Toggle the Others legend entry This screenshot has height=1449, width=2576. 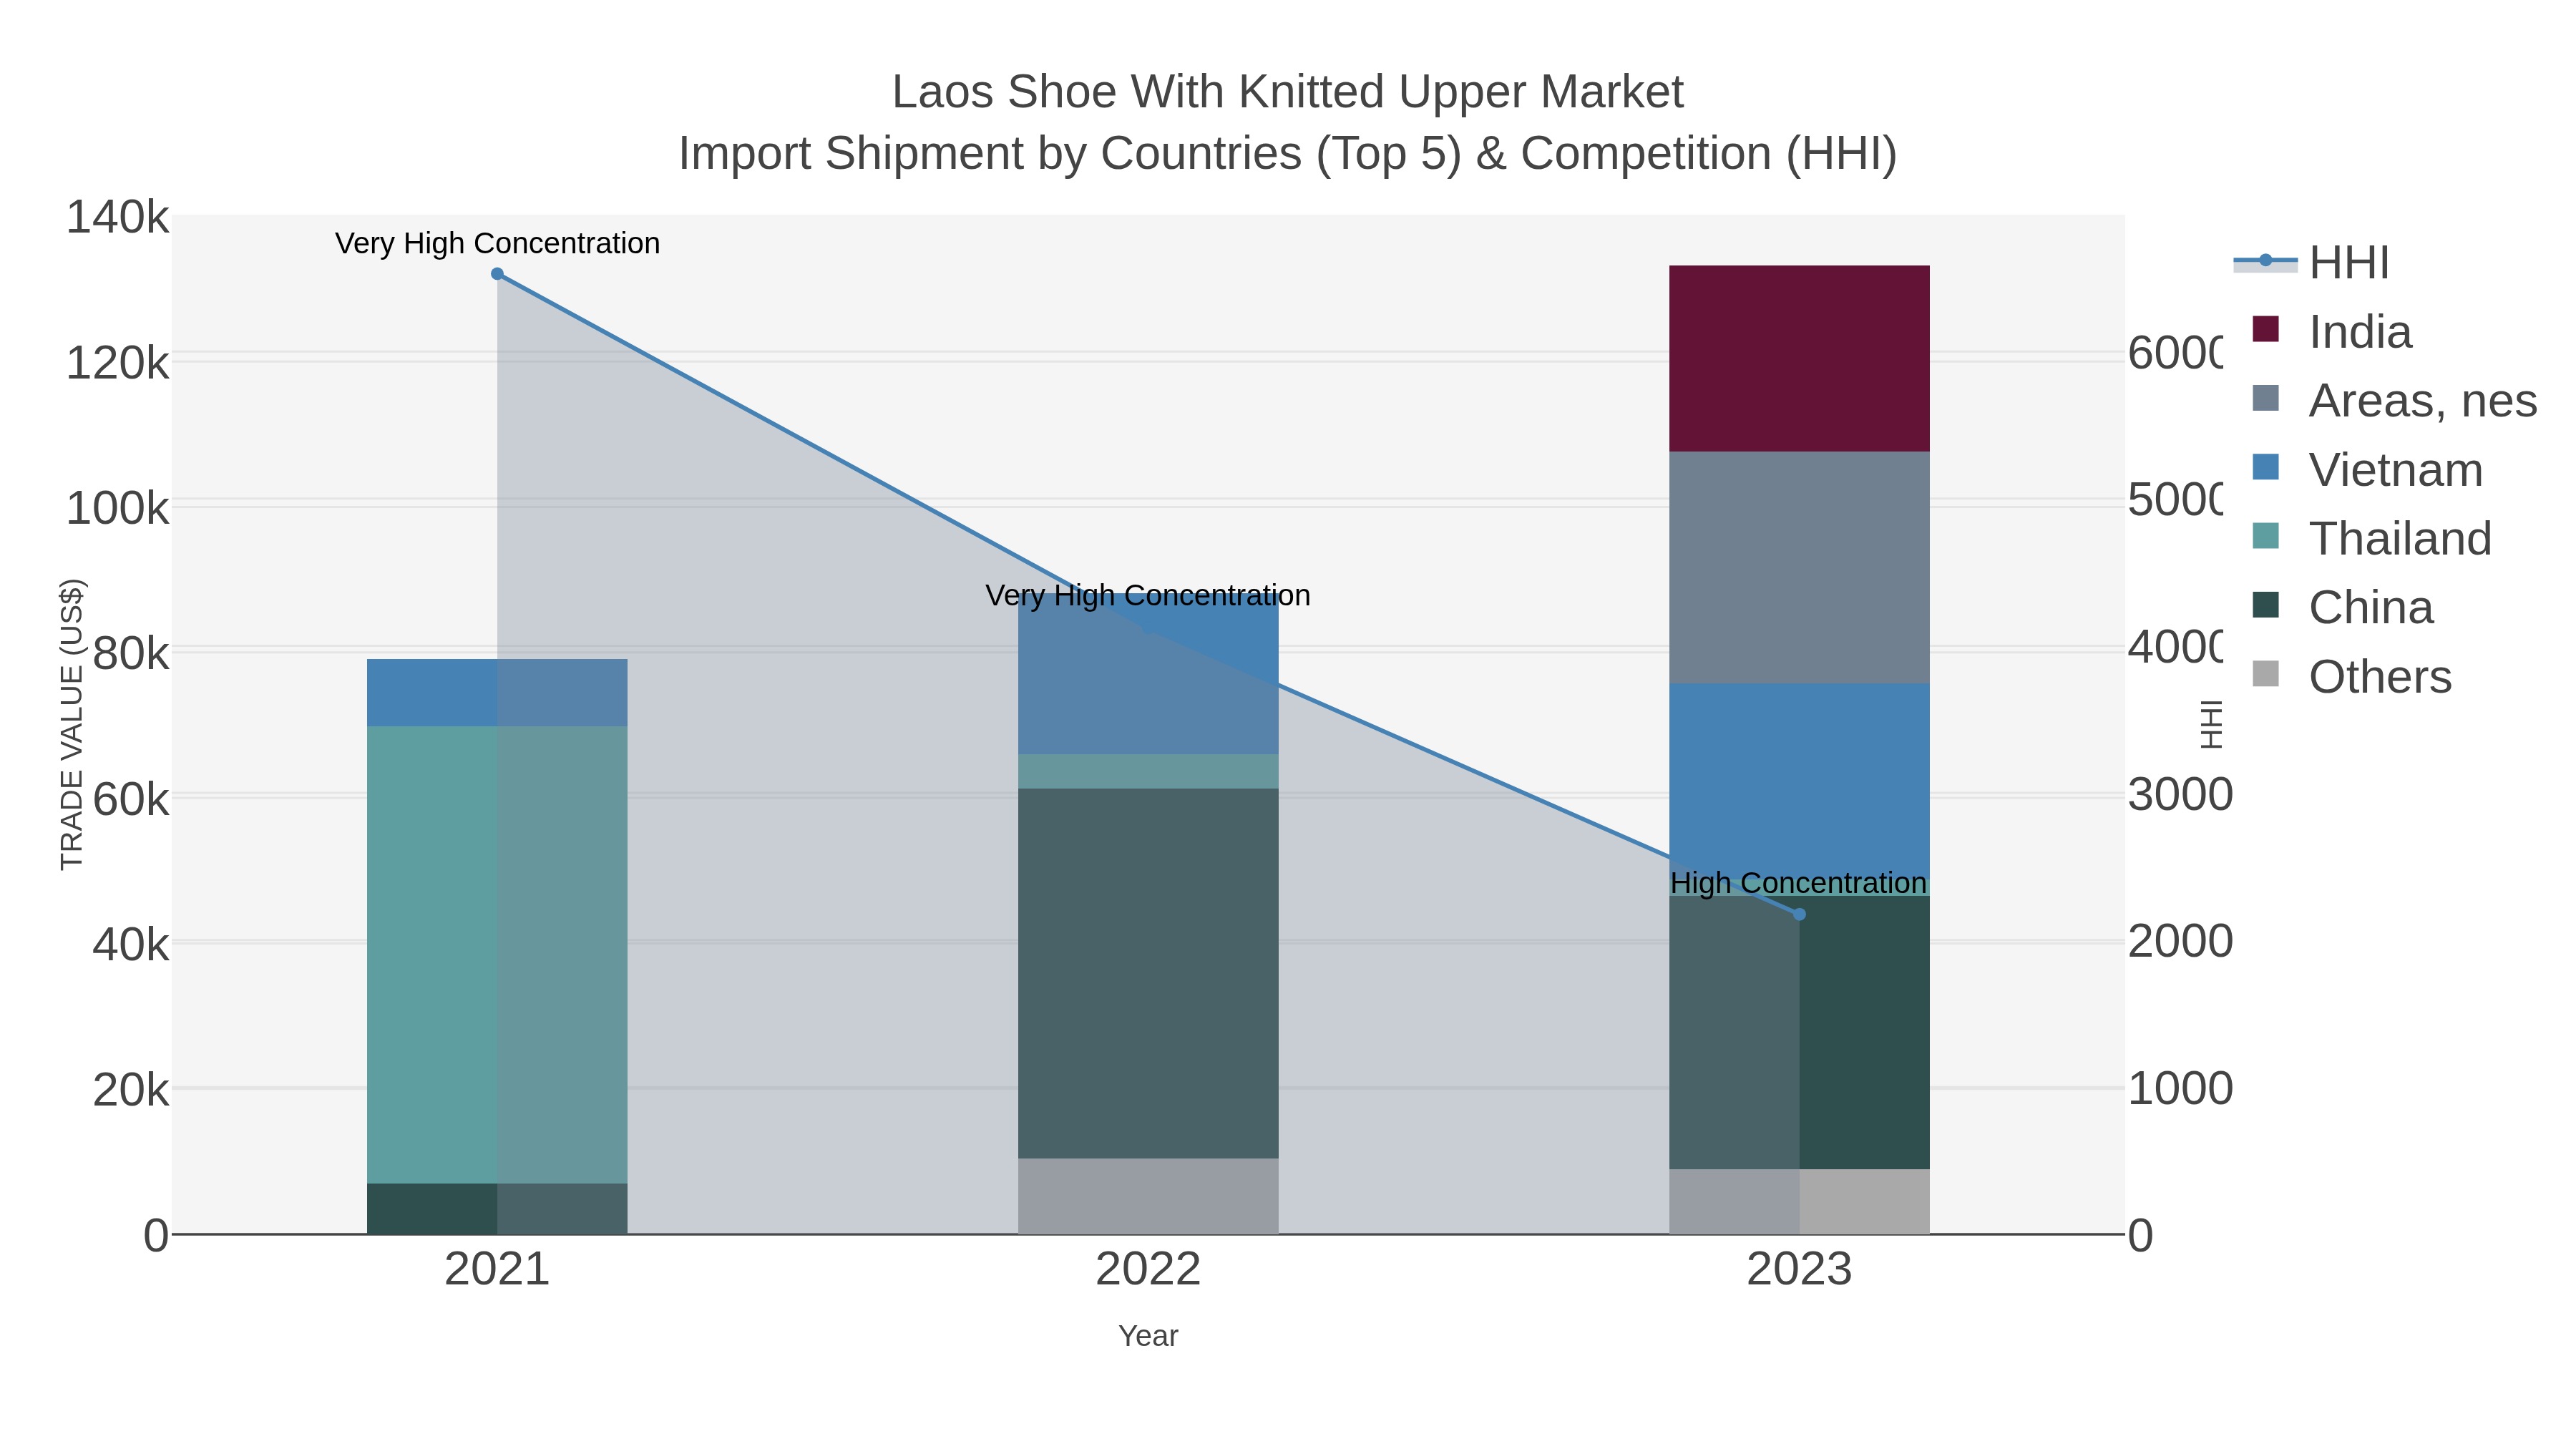click(x=2351, y=677)
